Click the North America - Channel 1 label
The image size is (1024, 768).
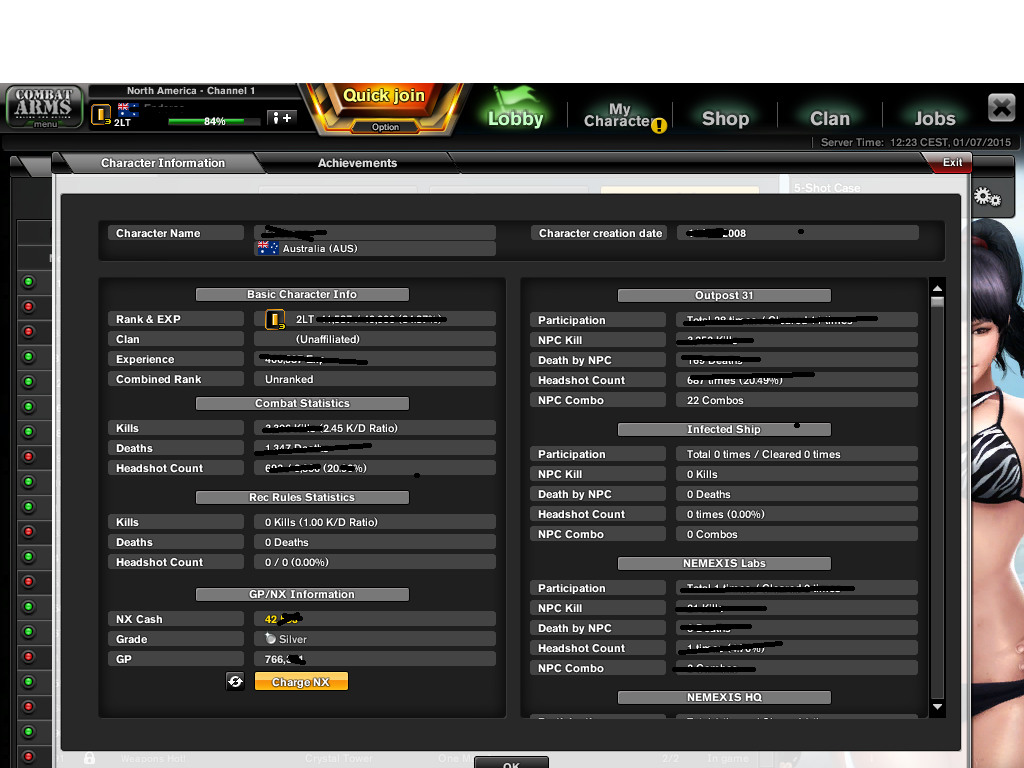point(191,91)
